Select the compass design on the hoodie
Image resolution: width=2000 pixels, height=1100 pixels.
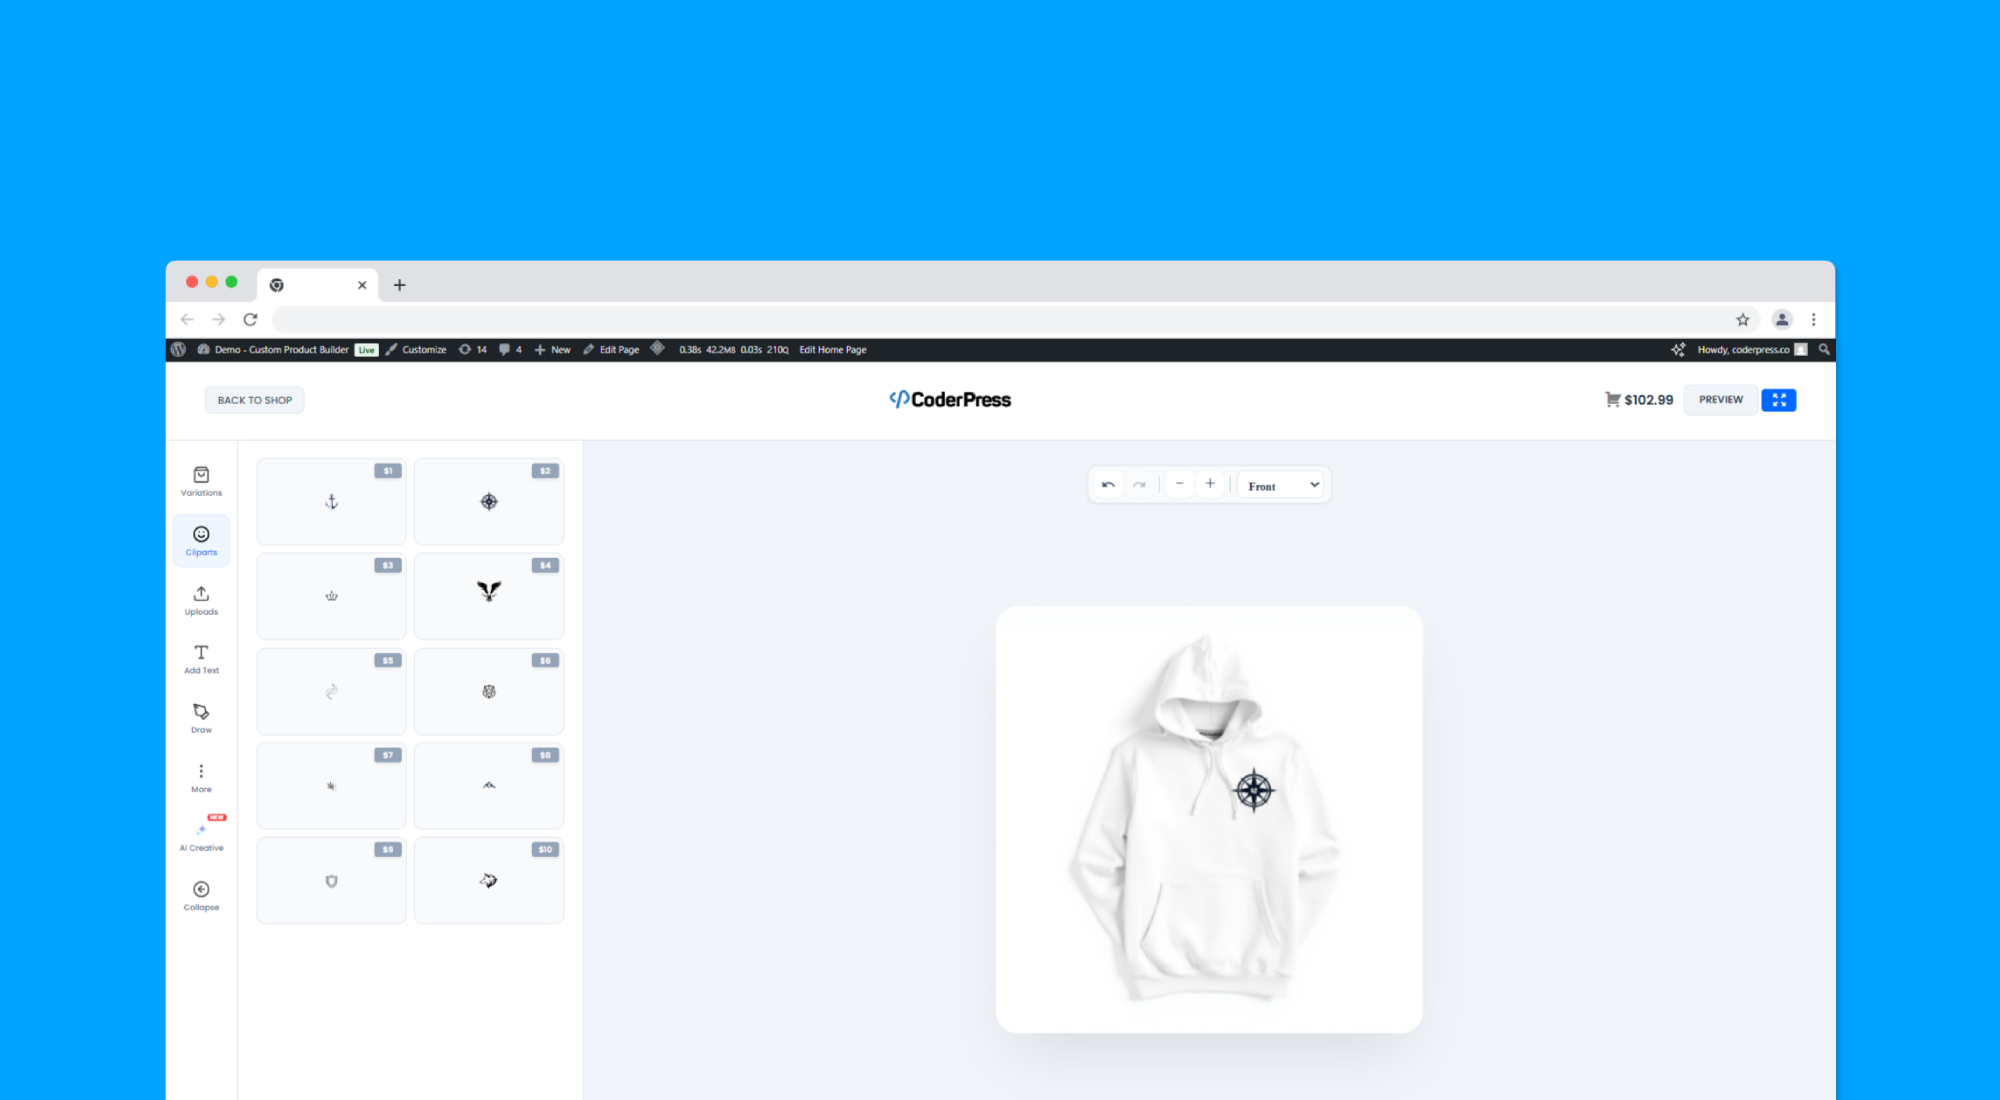click(1254, 791)
